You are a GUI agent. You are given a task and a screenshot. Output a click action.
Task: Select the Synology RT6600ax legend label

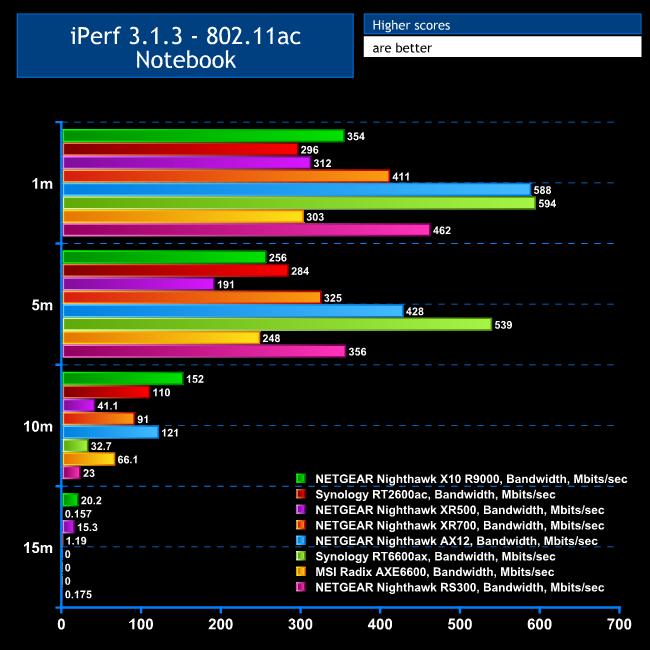click(435, 556)
